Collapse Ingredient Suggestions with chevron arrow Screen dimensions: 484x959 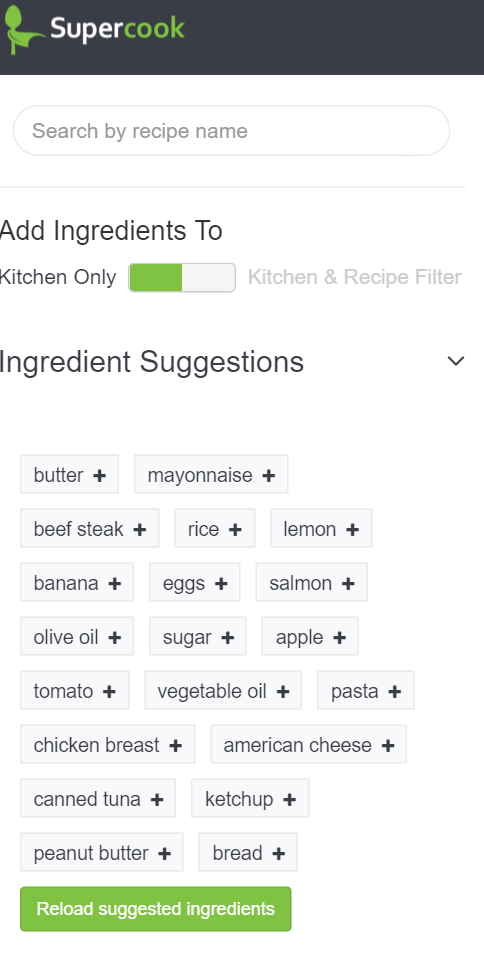[x=456, y=361]
